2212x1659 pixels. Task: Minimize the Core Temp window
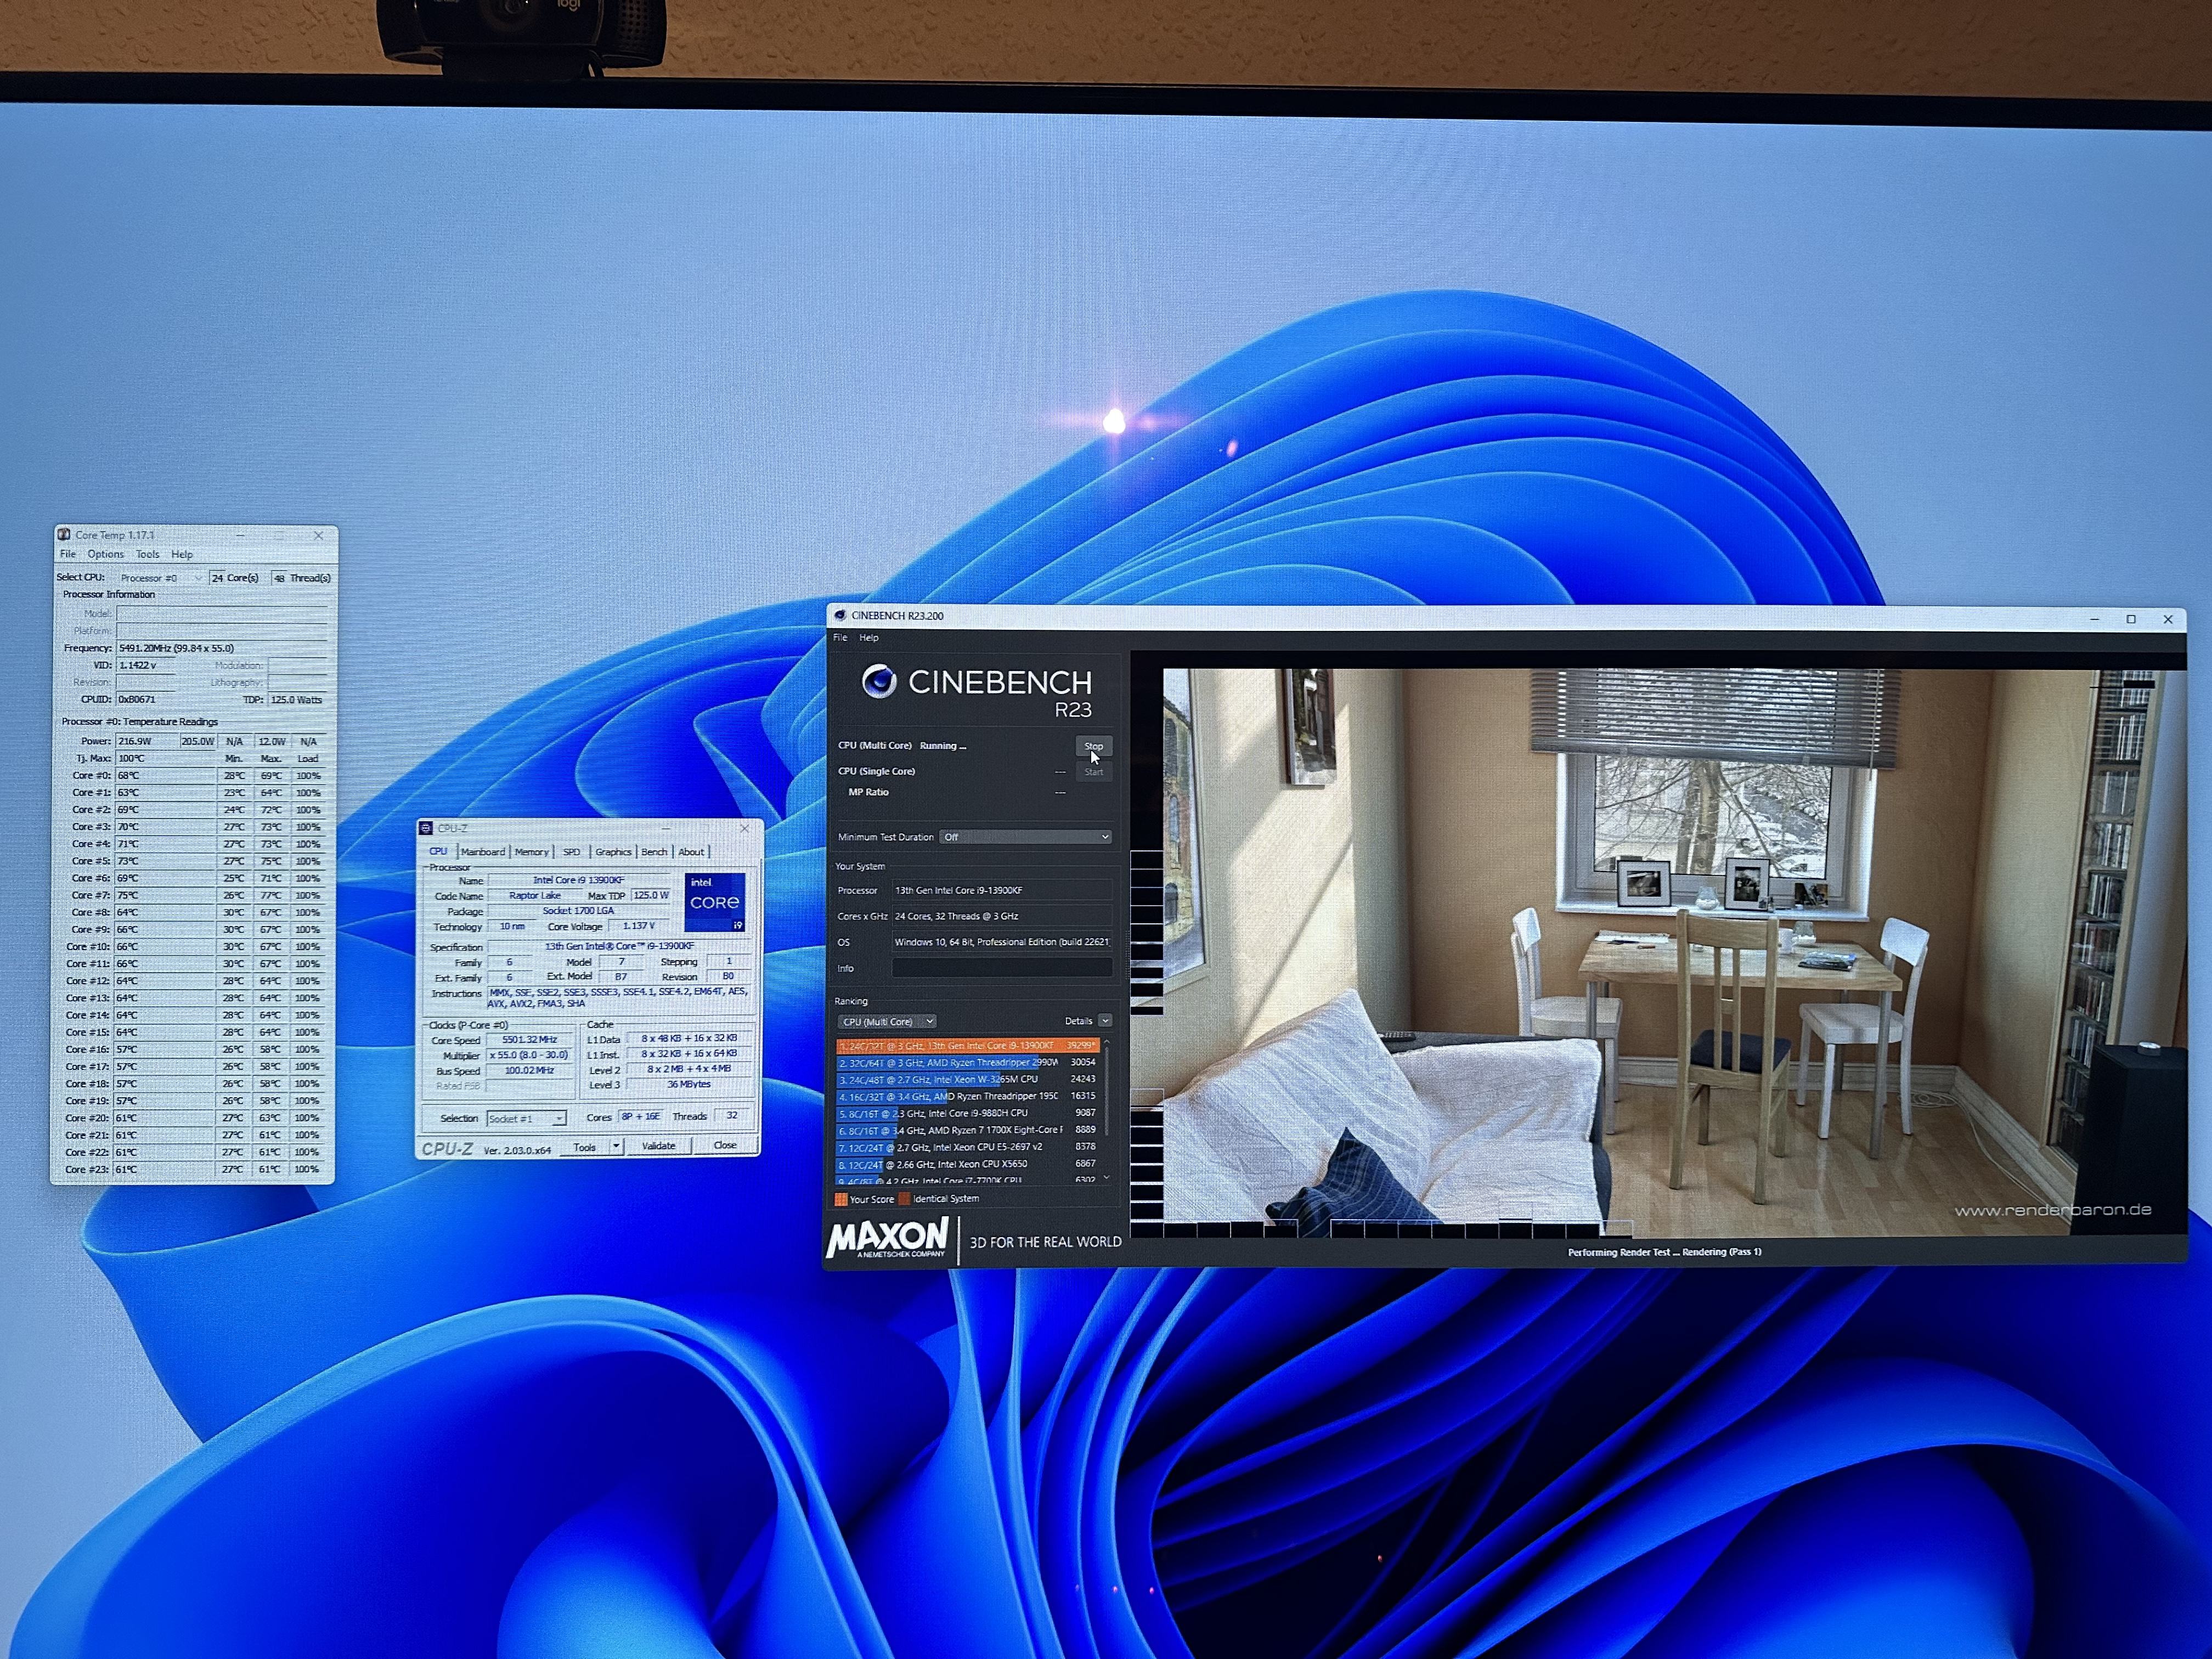[241, 535]
